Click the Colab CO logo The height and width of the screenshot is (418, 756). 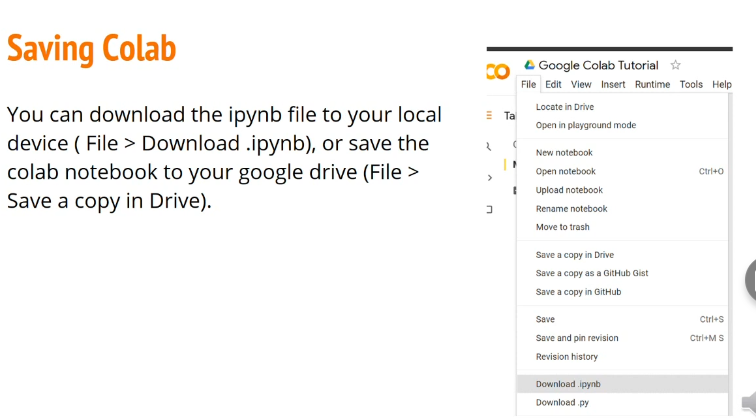498,72
